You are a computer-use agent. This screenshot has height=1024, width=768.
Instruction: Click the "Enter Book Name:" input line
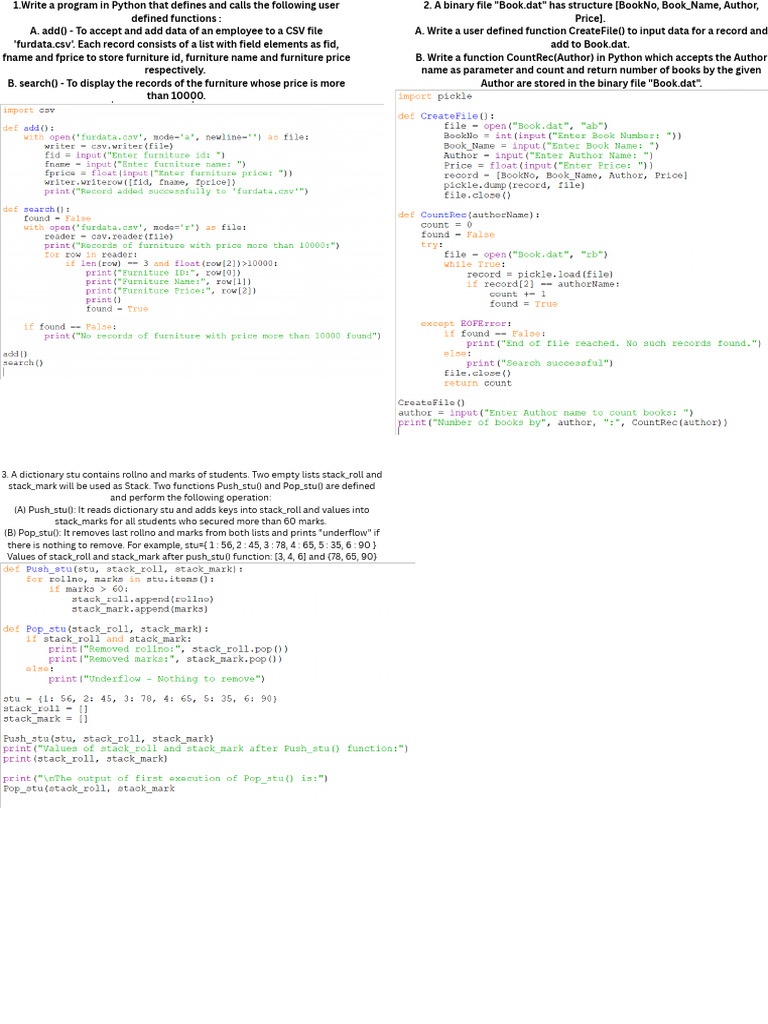pyautogui.click(x=552, y=146)
